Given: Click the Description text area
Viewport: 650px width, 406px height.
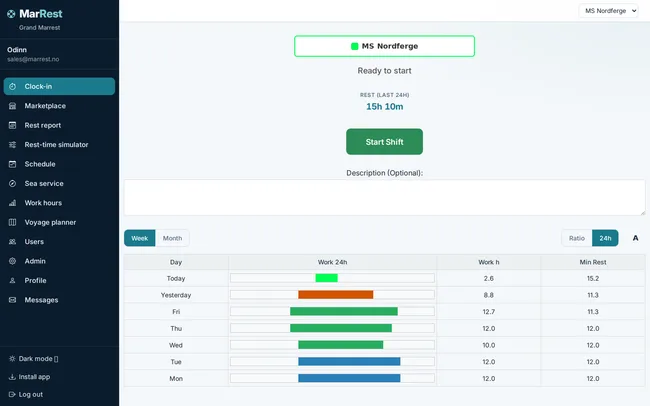Looking at the screenshot, I should click(384, 197).
